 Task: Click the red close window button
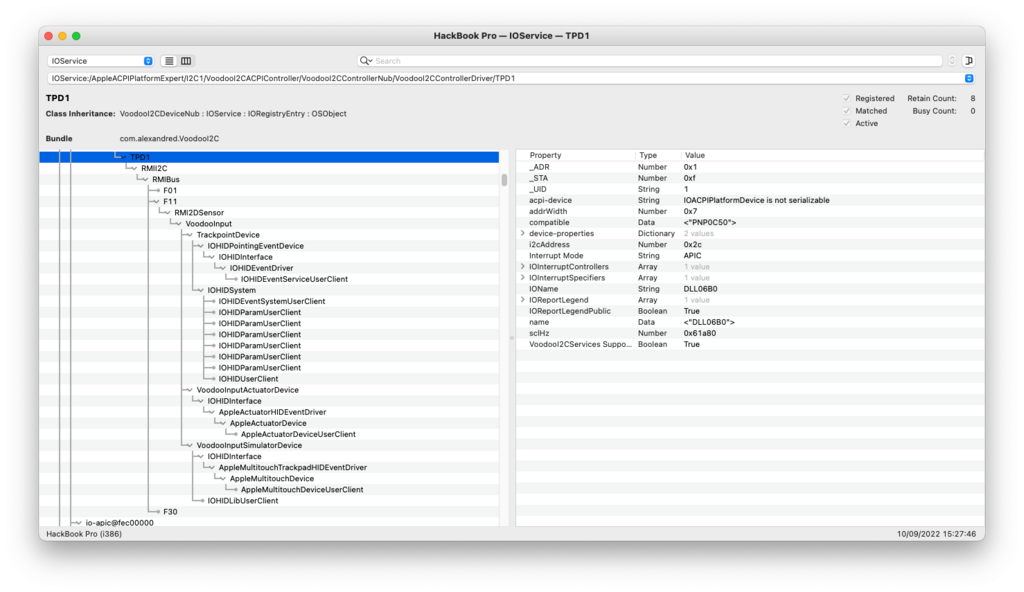pos(49,36)
